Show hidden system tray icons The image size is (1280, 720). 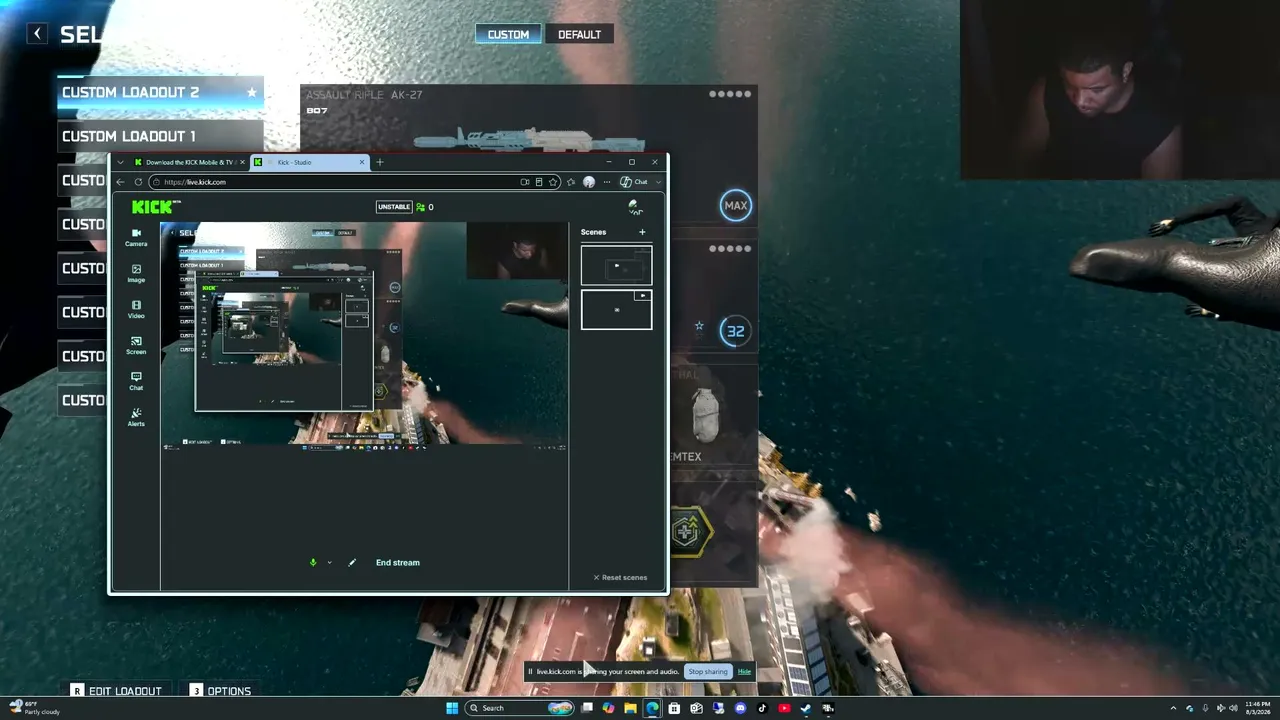pyautogui.click(x=1175, y=708)
